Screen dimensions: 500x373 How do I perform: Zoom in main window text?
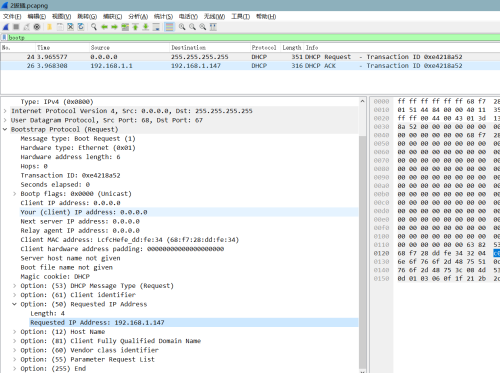point(182,27)
